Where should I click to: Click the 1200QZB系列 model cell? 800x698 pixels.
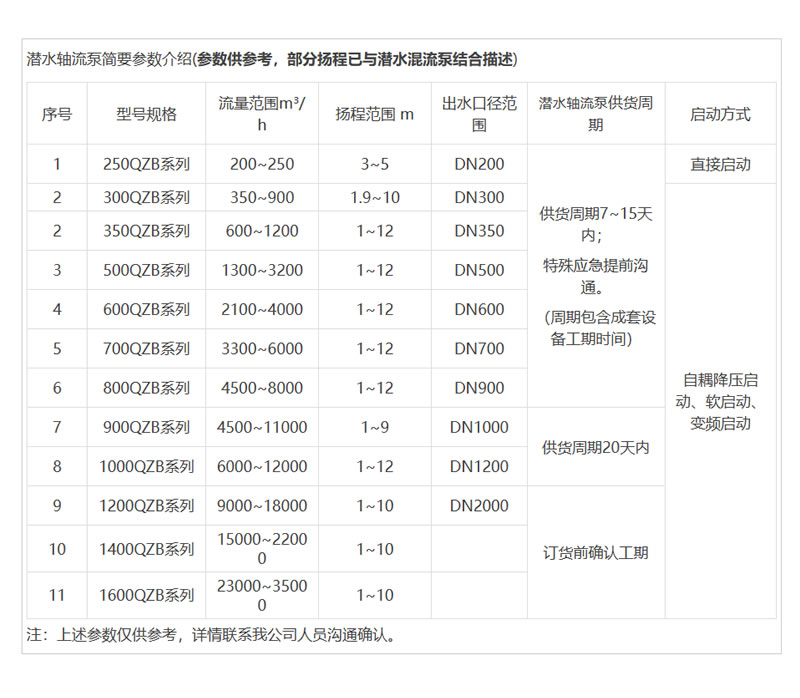coord(146,506)
